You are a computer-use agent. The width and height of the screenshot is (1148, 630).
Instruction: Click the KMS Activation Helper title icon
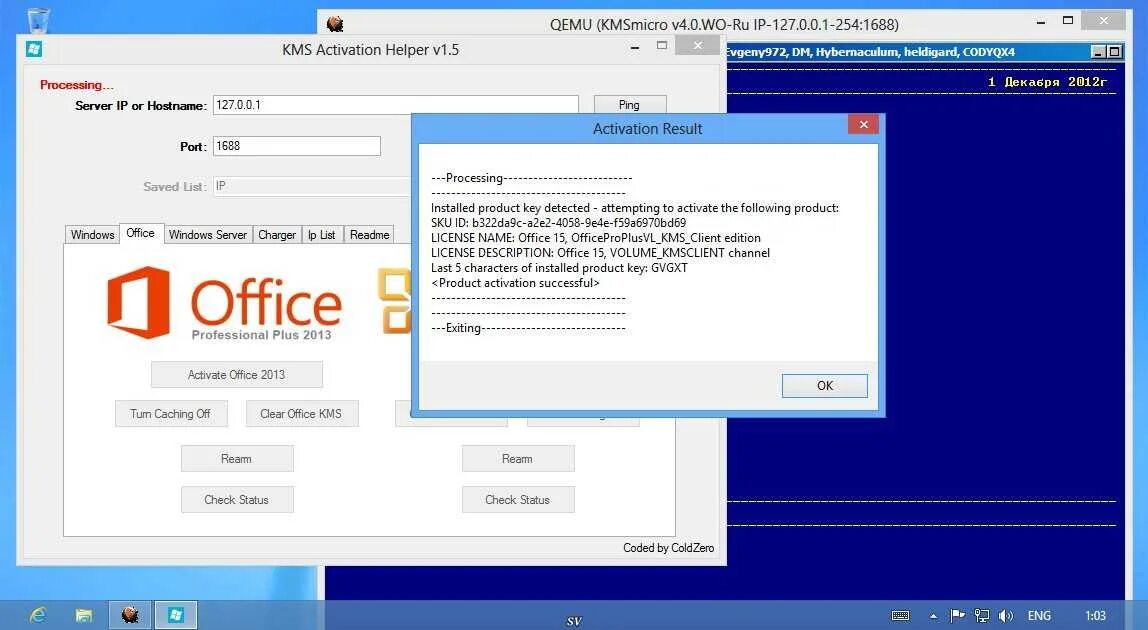point(34,49)
